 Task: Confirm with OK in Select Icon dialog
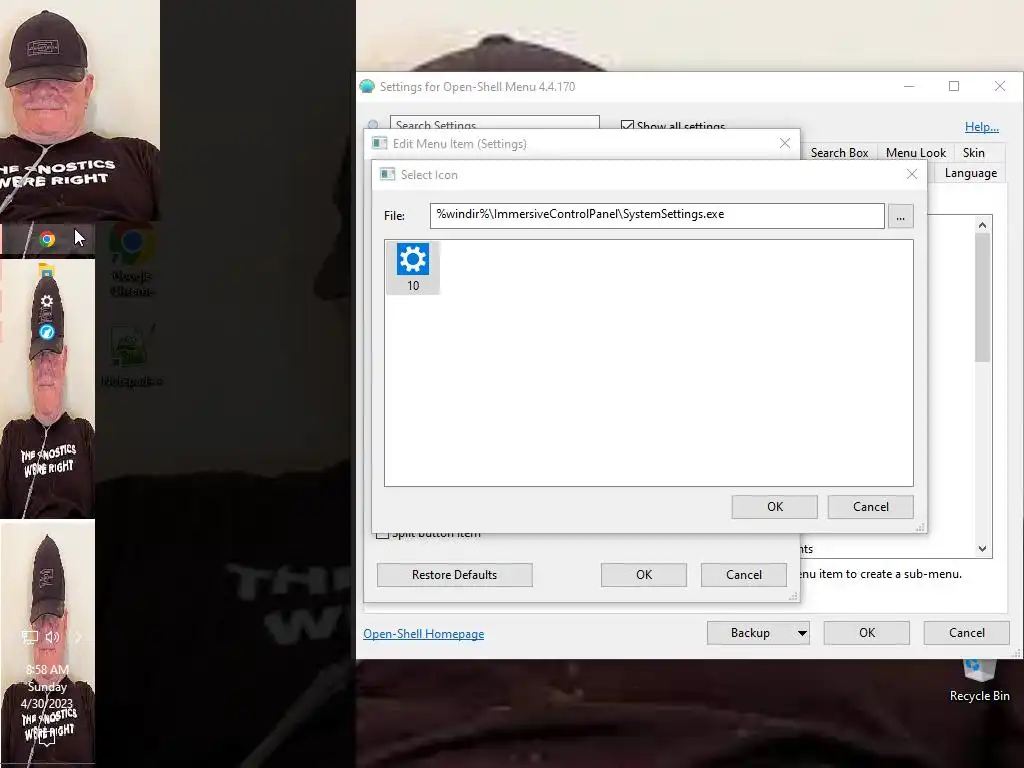[x=775, y=507]
